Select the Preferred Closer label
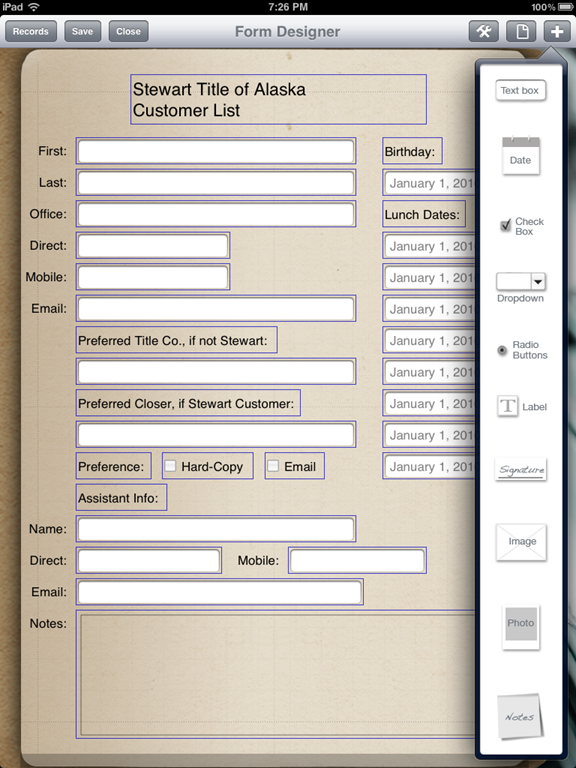The image size is (576, 768). coord(188,403)
